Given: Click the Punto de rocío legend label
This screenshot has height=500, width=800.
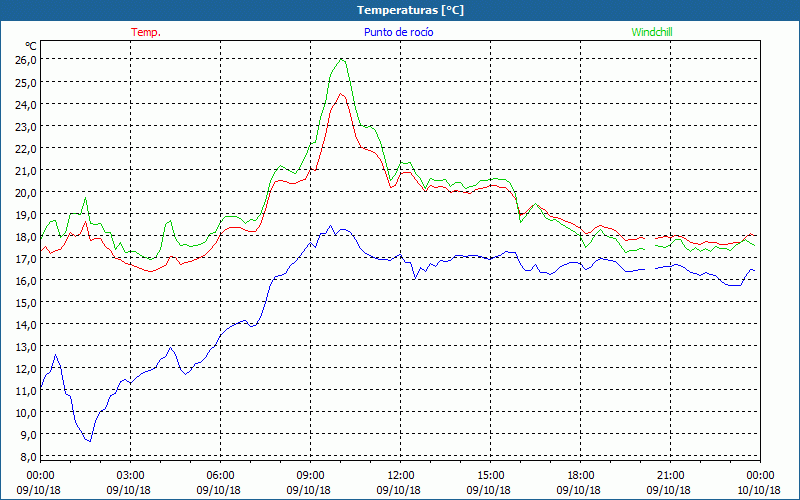Looking at the screenshot, I should [x=398, y=32].
